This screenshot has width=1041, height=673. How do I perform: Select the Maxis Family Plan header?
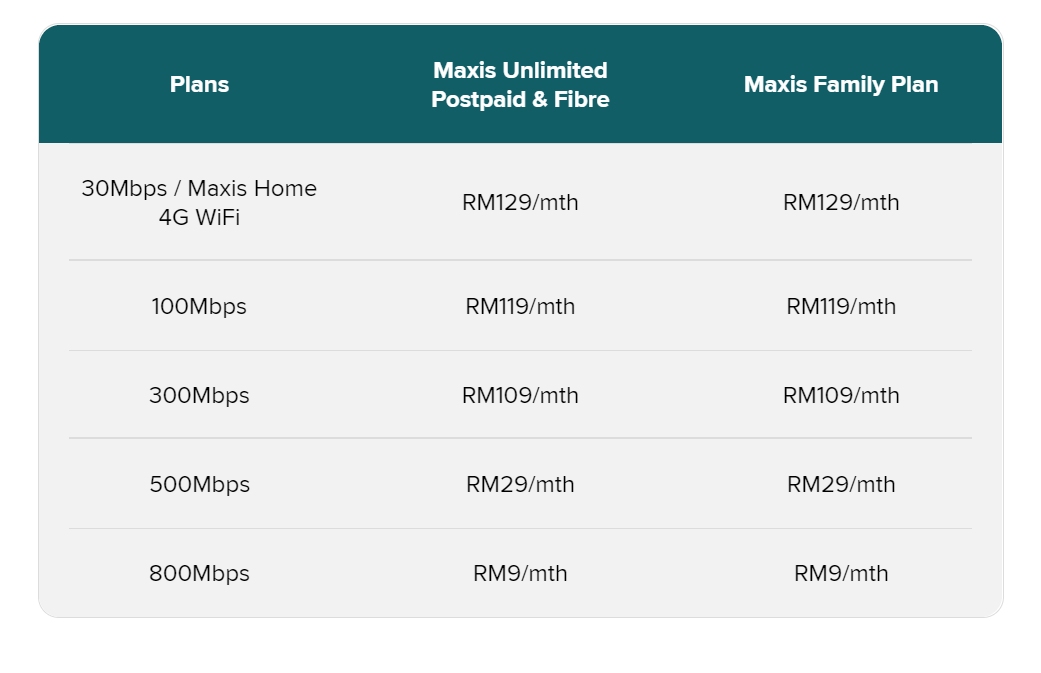(841, 84)
